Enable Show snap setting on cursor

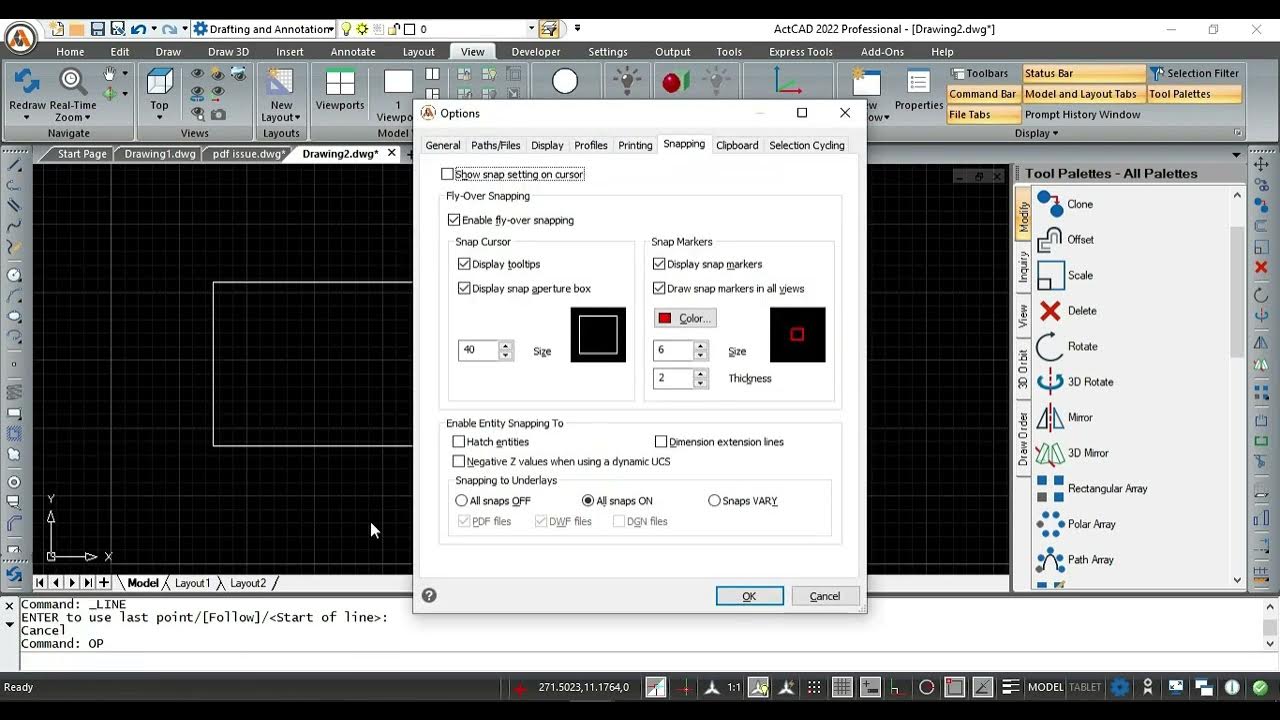tap(447, 174)
